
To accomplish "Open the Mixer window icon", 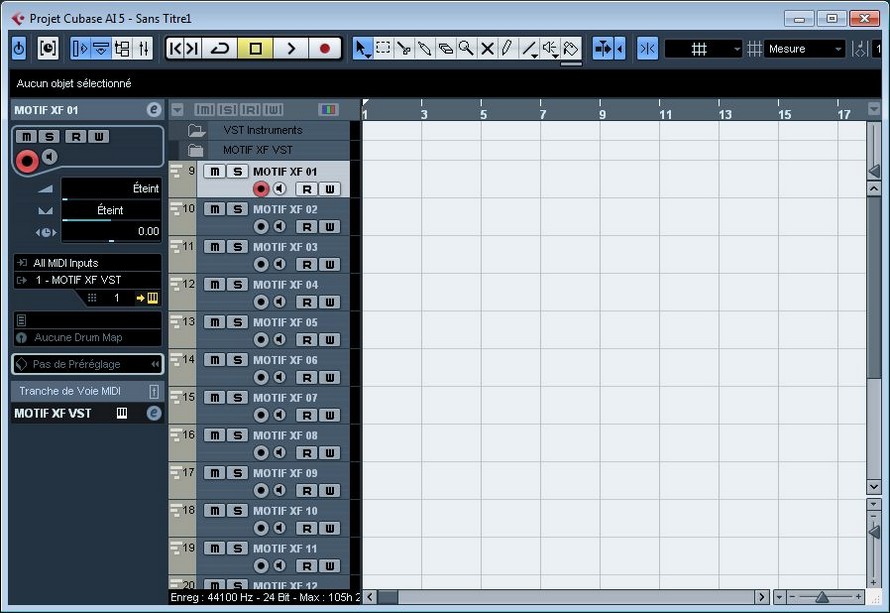I will click(x=144, y=48).
